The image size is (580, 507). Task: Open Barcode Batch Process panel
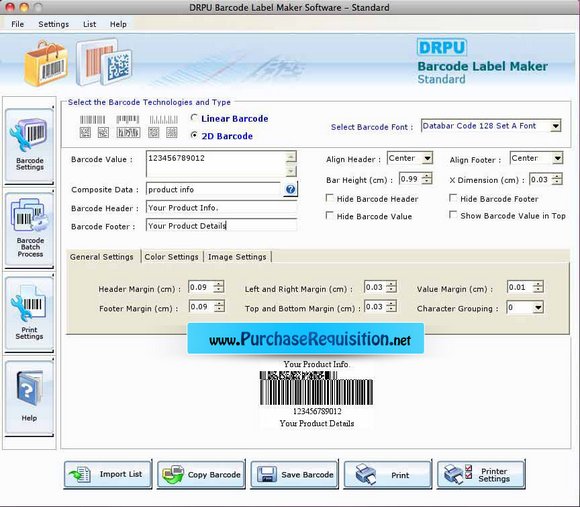pyautogui.click(x=29, y=229)
